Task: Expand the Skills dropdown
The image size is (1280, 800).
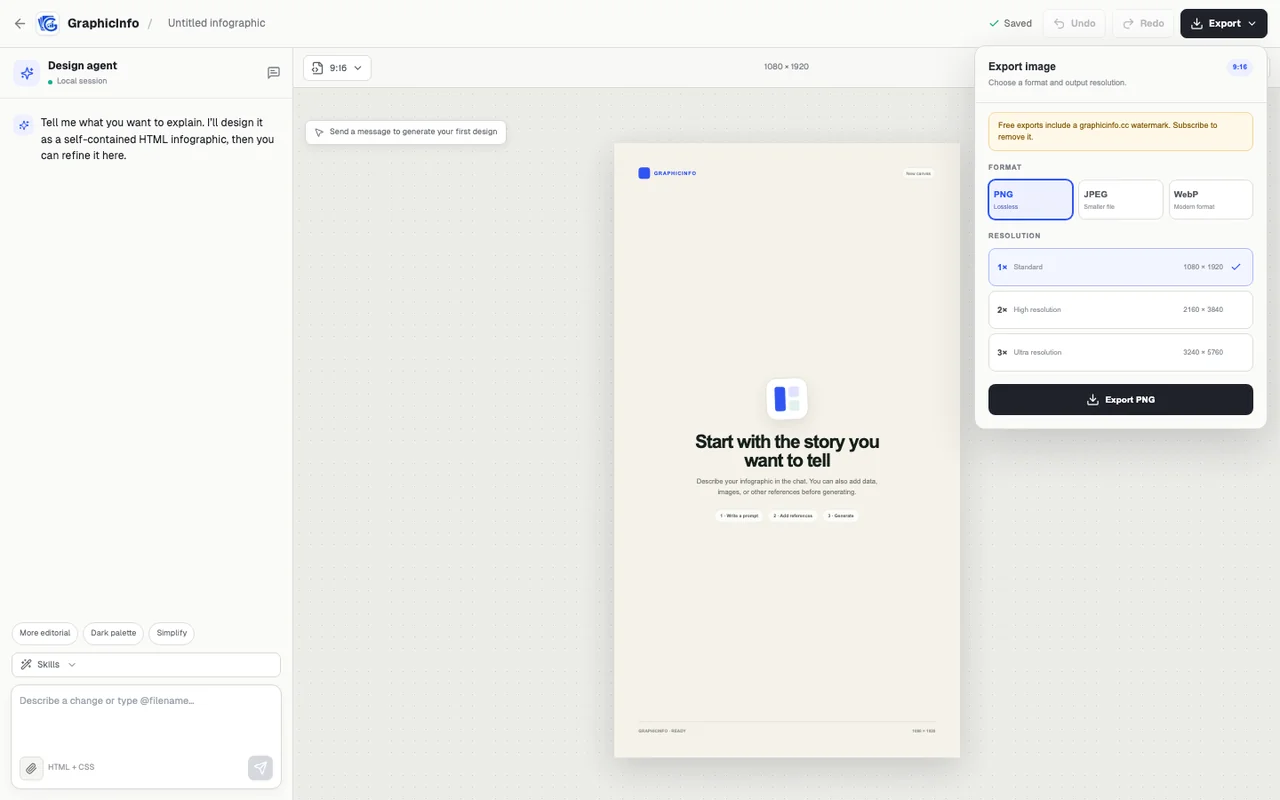Action: coord(146,664)
